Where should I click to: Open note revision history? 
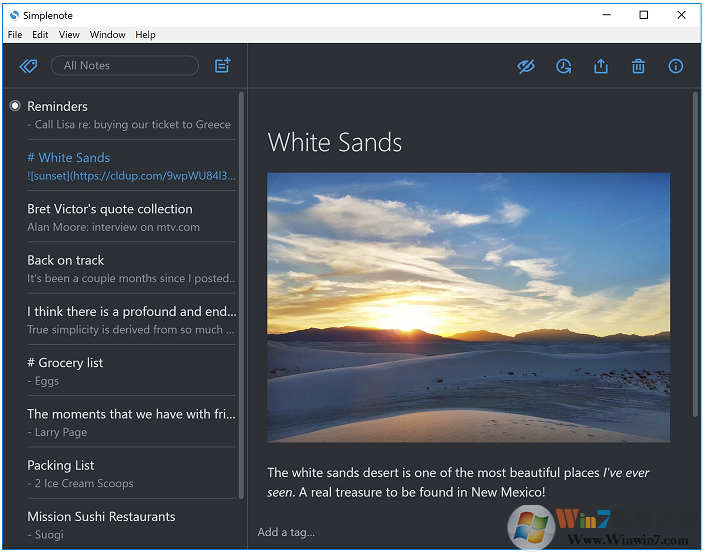click(x=564, y=66)
